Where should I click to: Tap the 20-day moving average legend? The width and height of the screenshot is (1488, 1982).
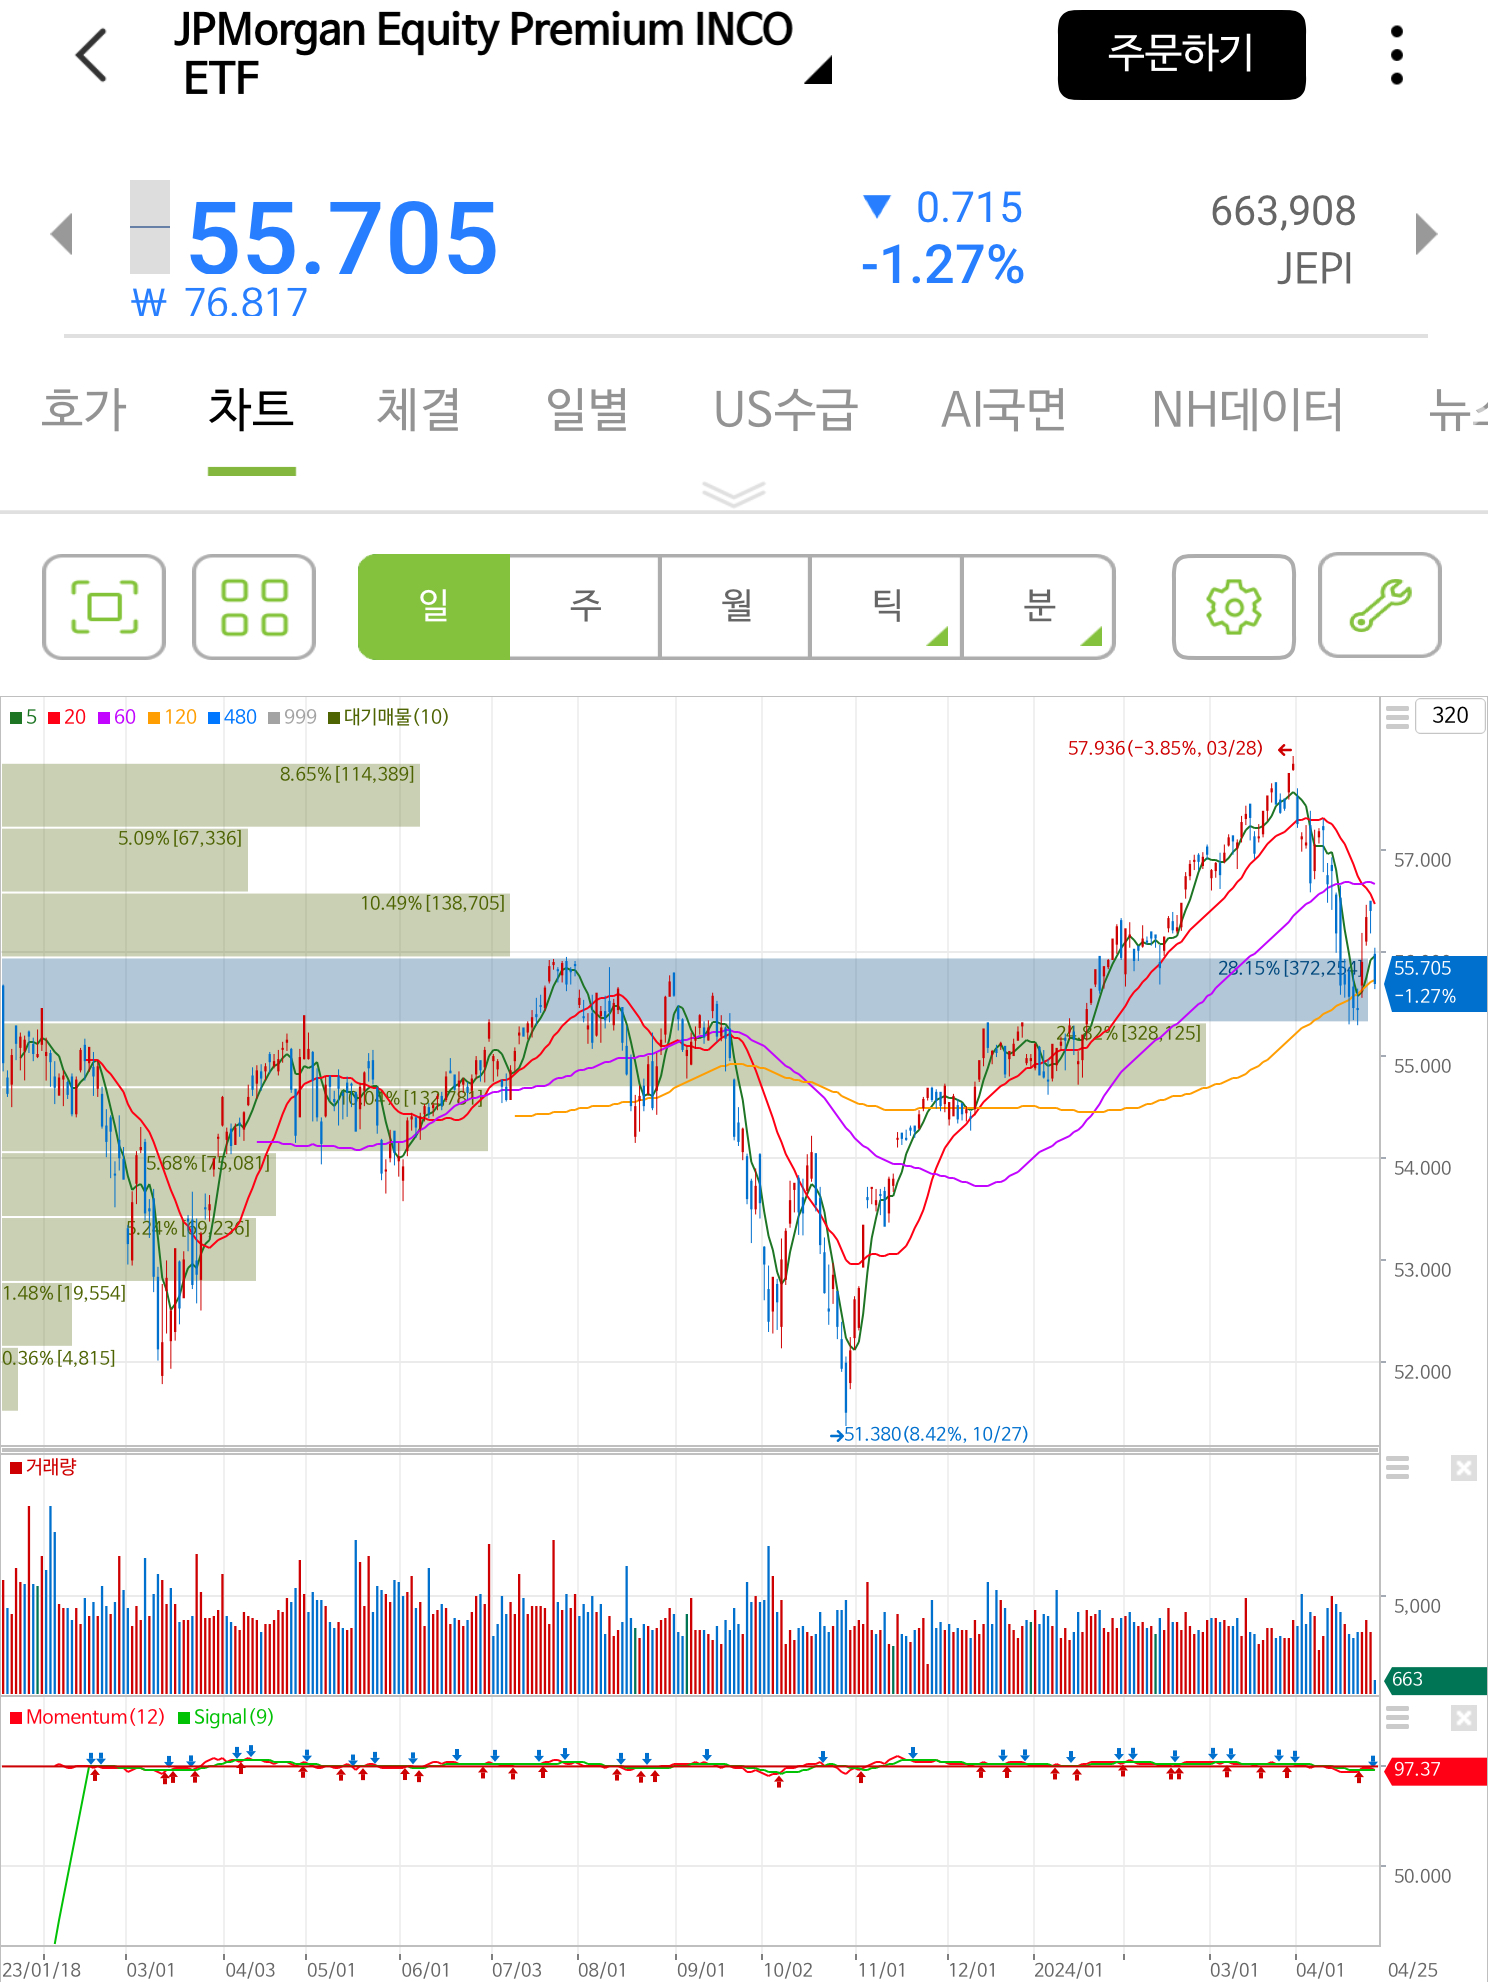[67, 717]
